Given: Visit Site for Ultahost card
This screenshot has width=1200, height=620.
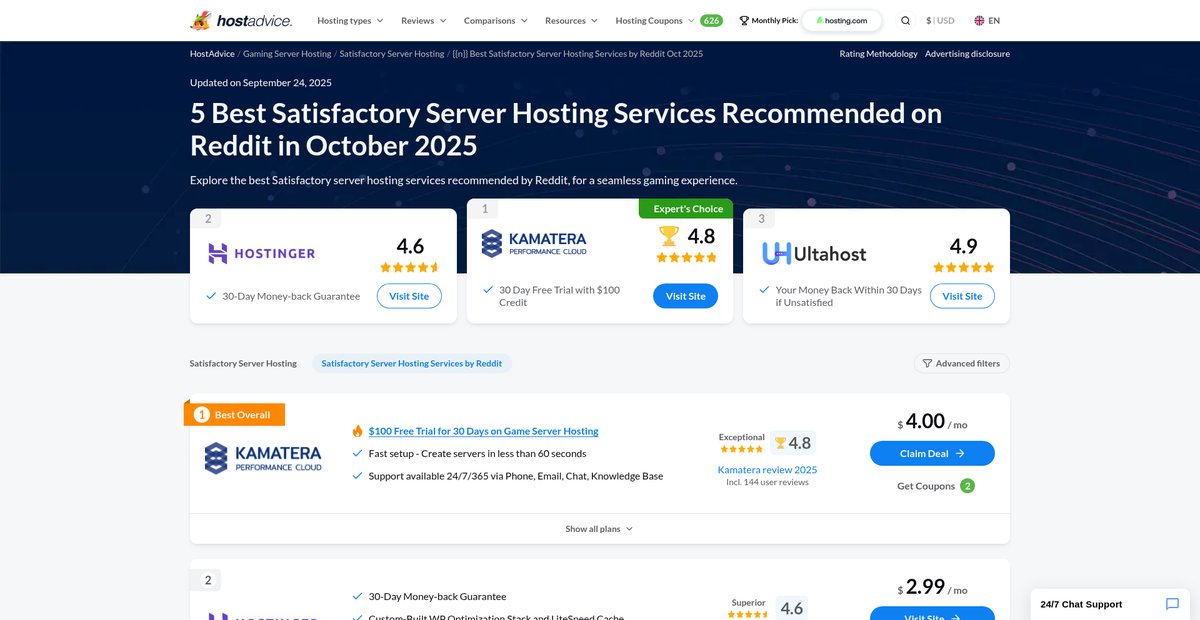Looking at the screenshot, I should pyautogui.click(x=962, y=296).
